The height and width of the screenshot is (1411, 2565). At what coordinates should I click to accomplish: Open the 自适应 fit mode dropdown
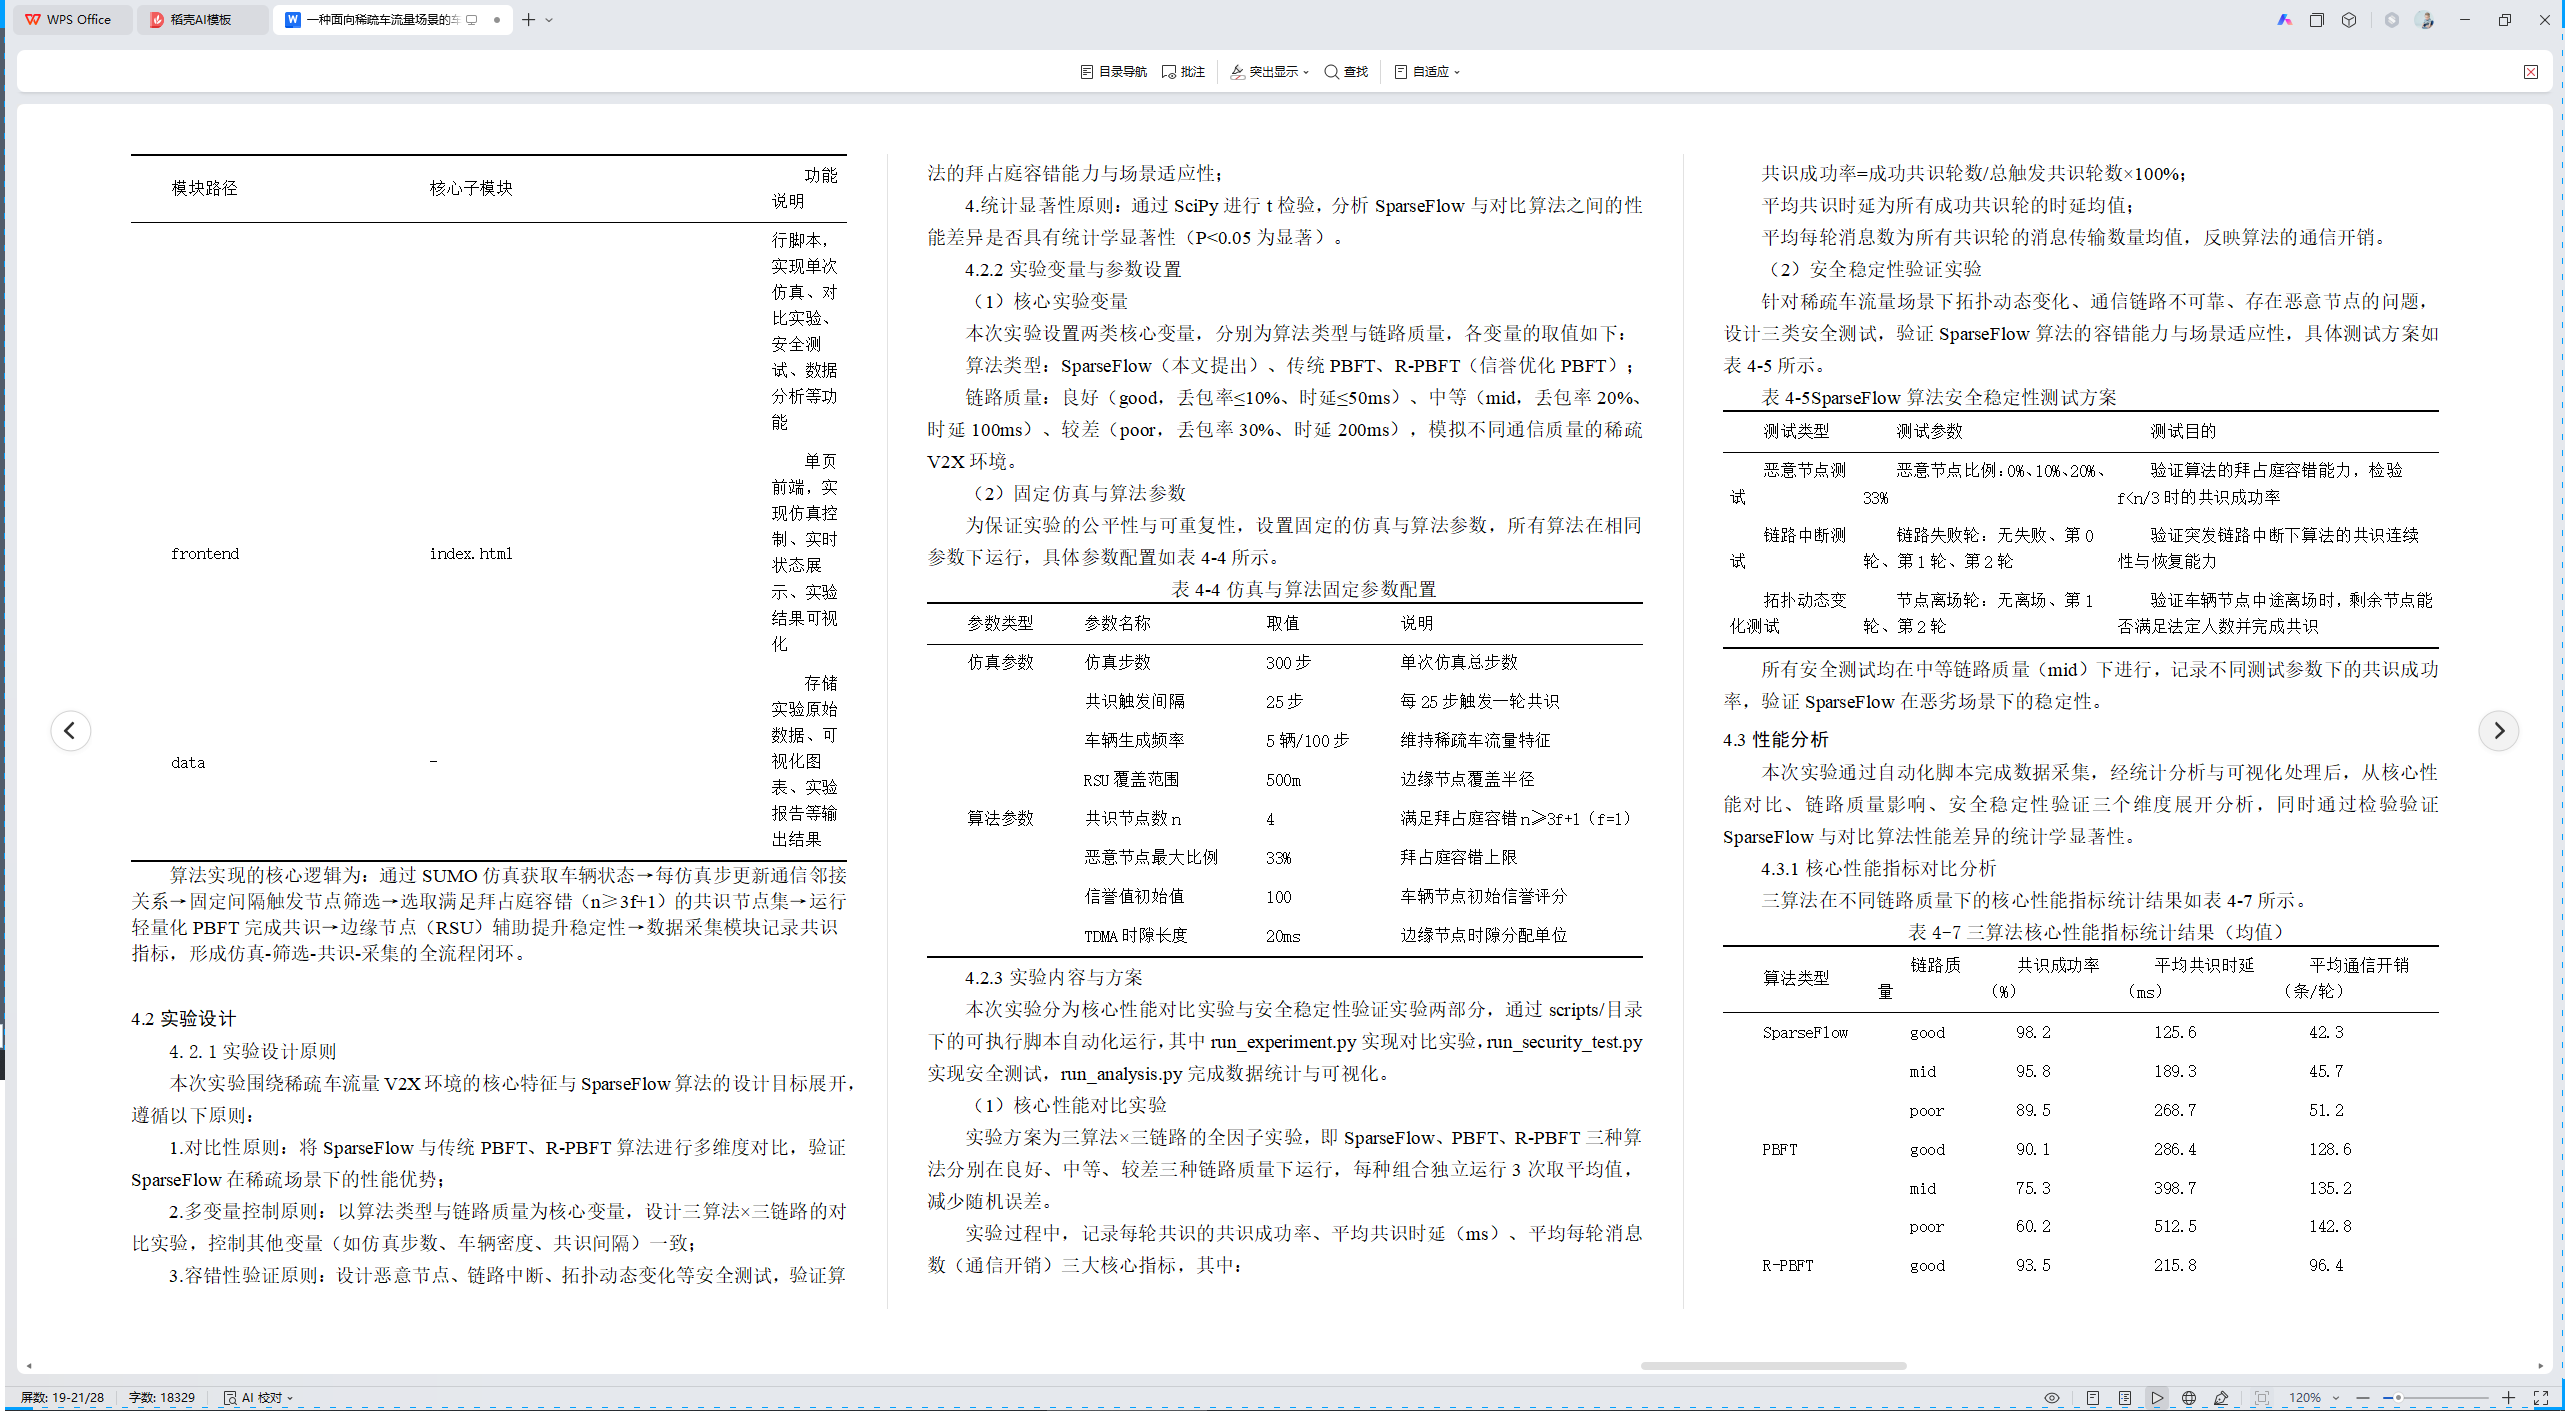(x=1427, y=72)
